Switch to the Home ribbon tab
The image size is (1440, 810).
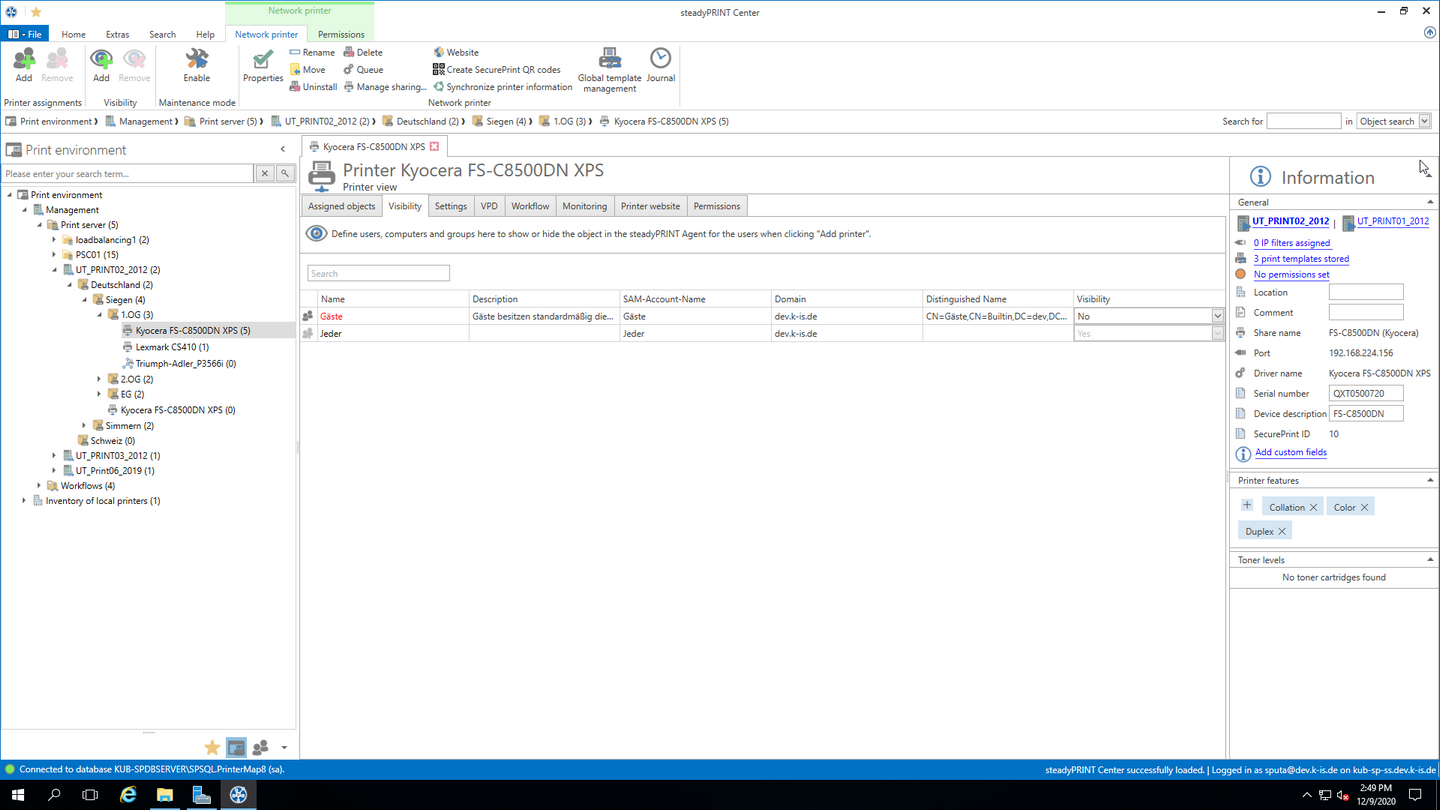[x=73, y=34]
